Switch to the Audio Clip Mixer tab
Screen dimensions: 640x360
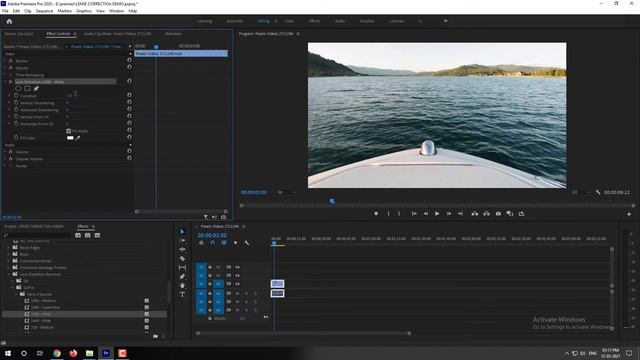click(x=117, y=34)
